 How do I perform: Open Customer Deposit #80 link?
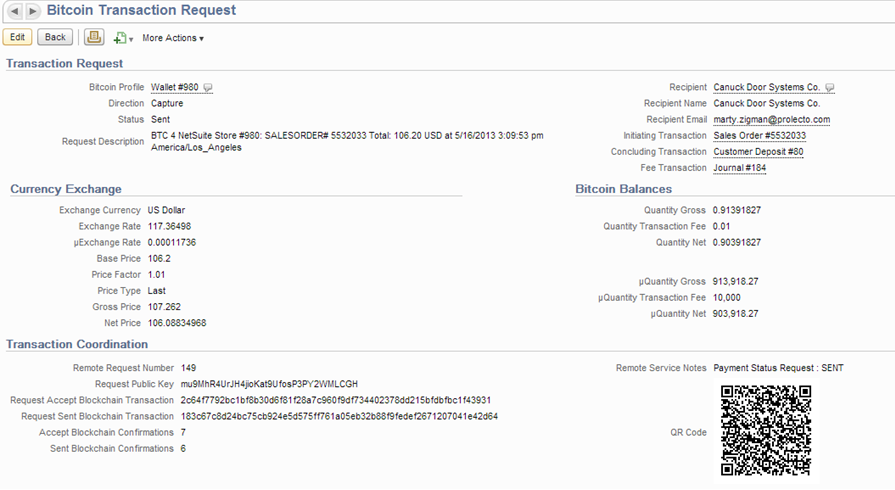[x=759, y=151]
